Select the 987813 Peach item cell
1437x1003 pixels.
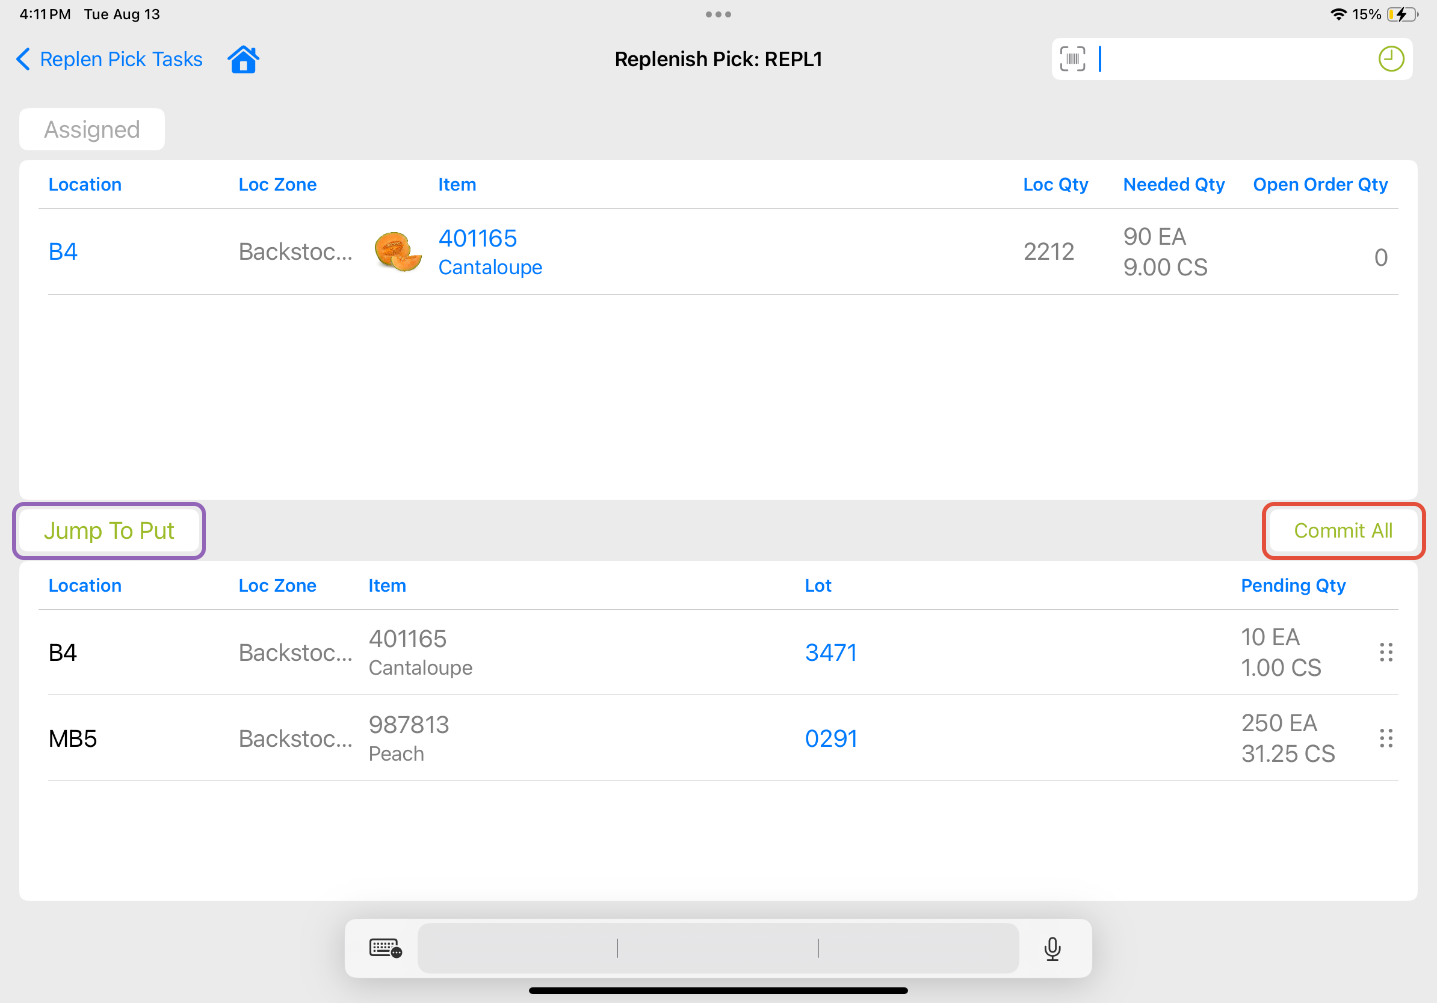409,738
